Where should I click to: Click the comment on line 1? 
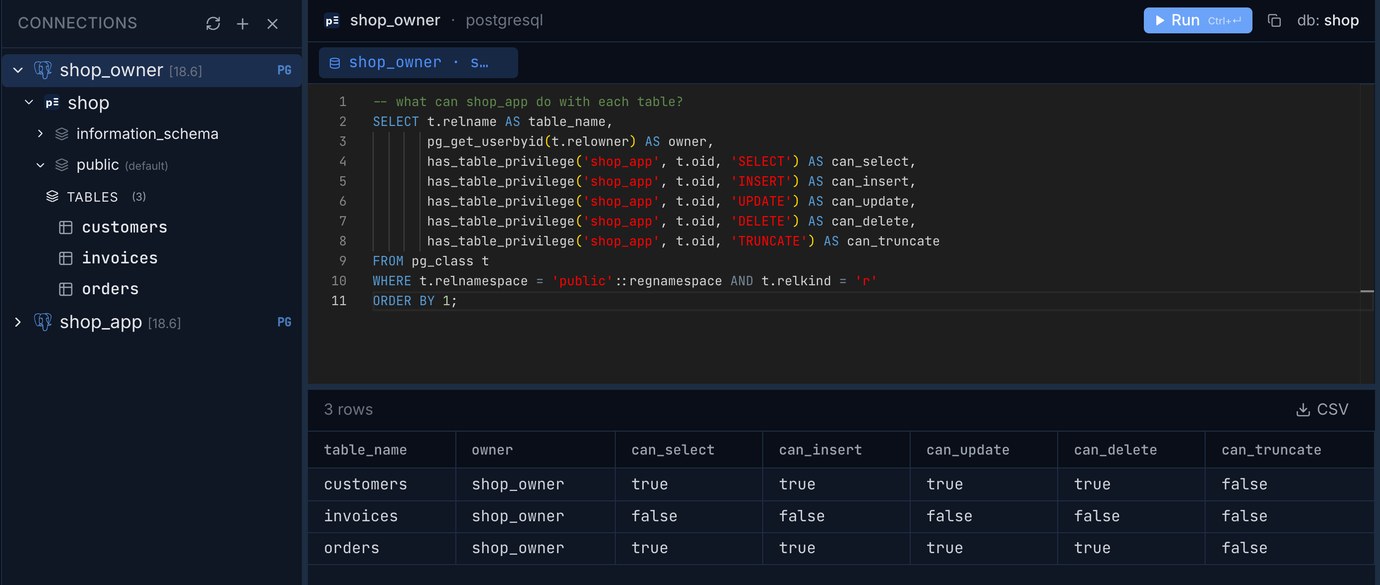coord(527,102)
